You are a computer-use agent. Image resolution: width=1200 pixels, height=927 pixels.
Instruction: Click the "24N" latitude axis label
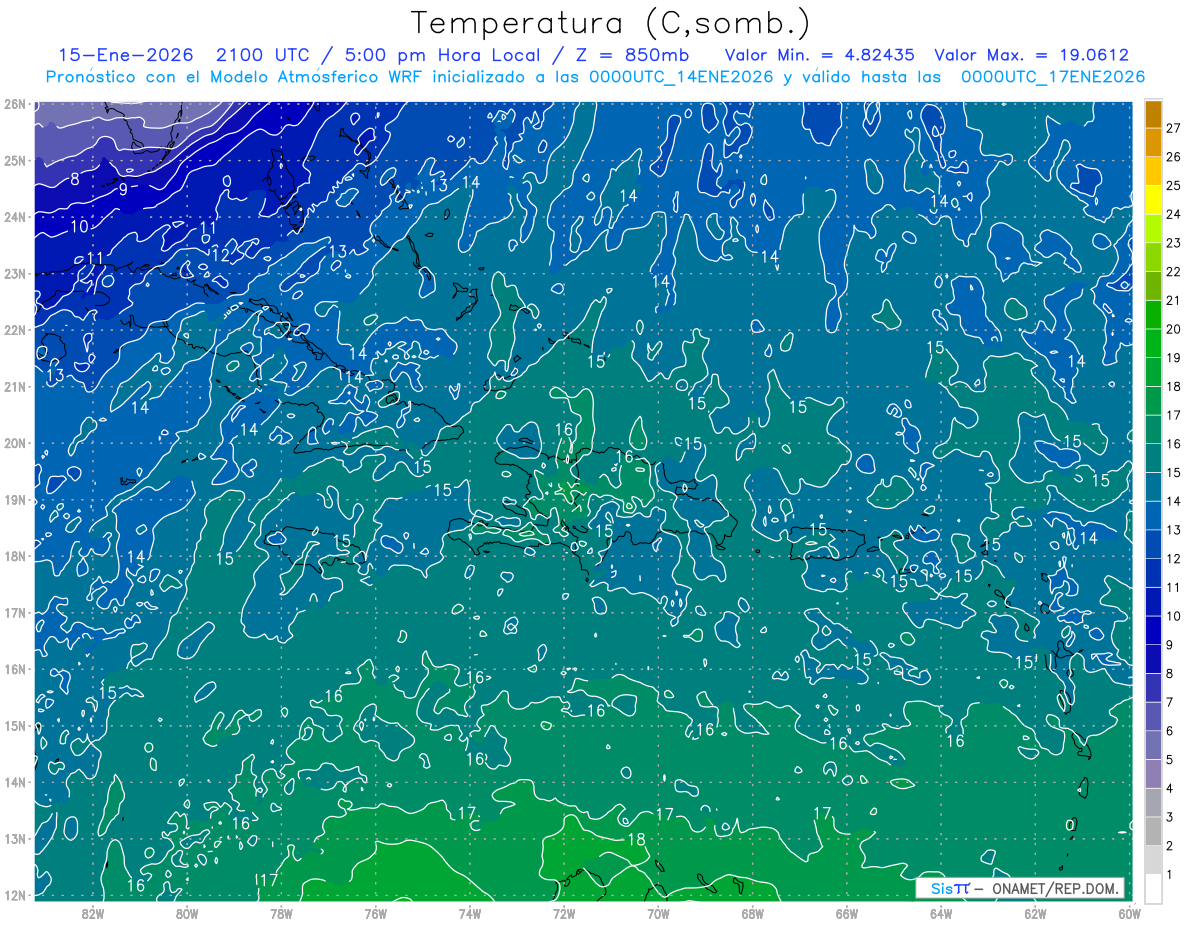[x=15, y=217]
